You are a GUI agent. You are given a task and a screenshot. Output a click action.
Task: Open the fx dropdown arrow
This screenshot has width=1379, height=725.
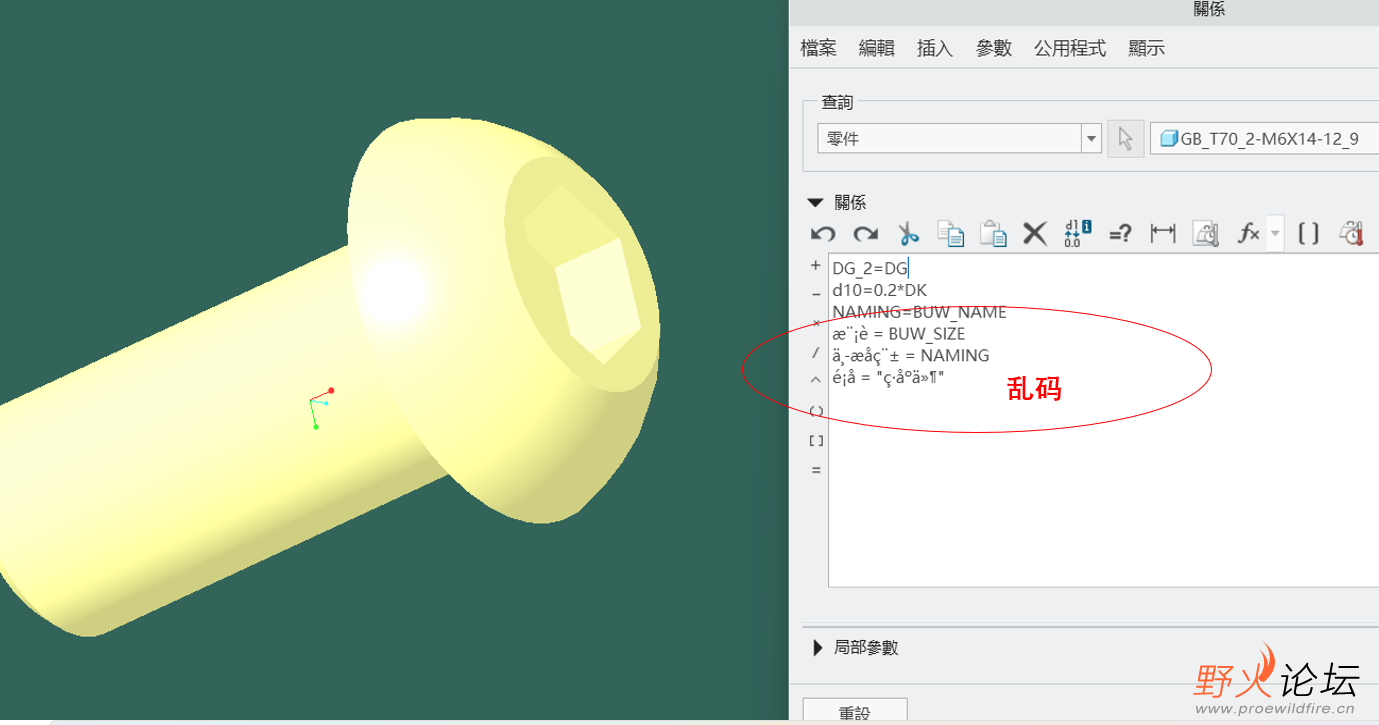coord(1275,234)
